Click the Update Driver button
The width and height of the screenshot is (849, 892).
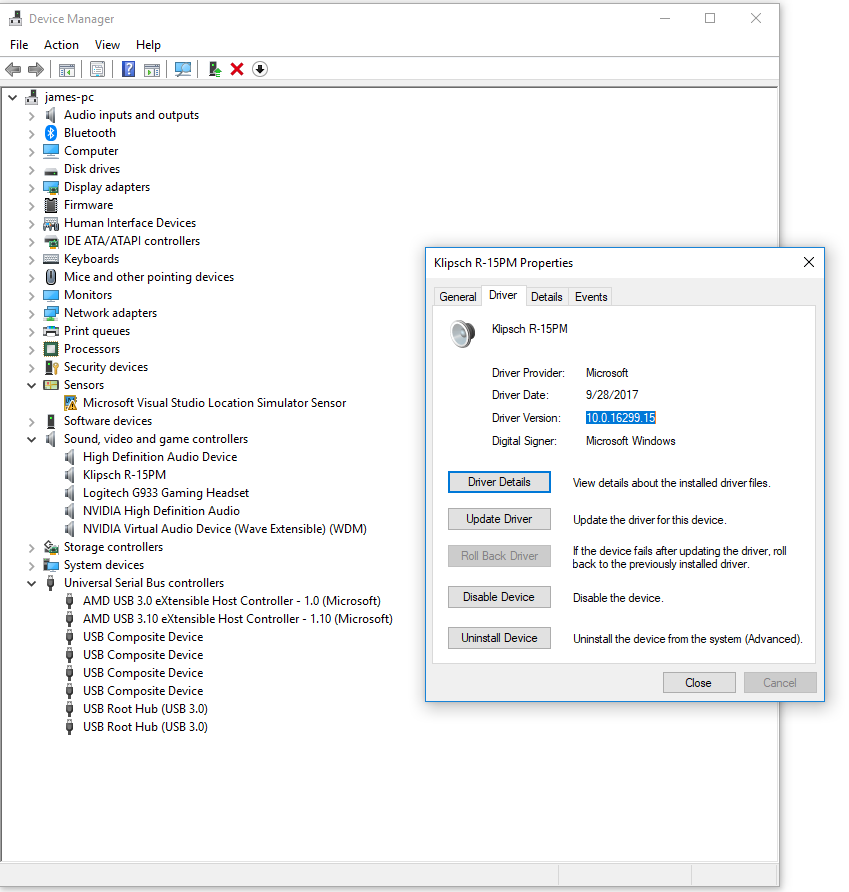point(499,519)
